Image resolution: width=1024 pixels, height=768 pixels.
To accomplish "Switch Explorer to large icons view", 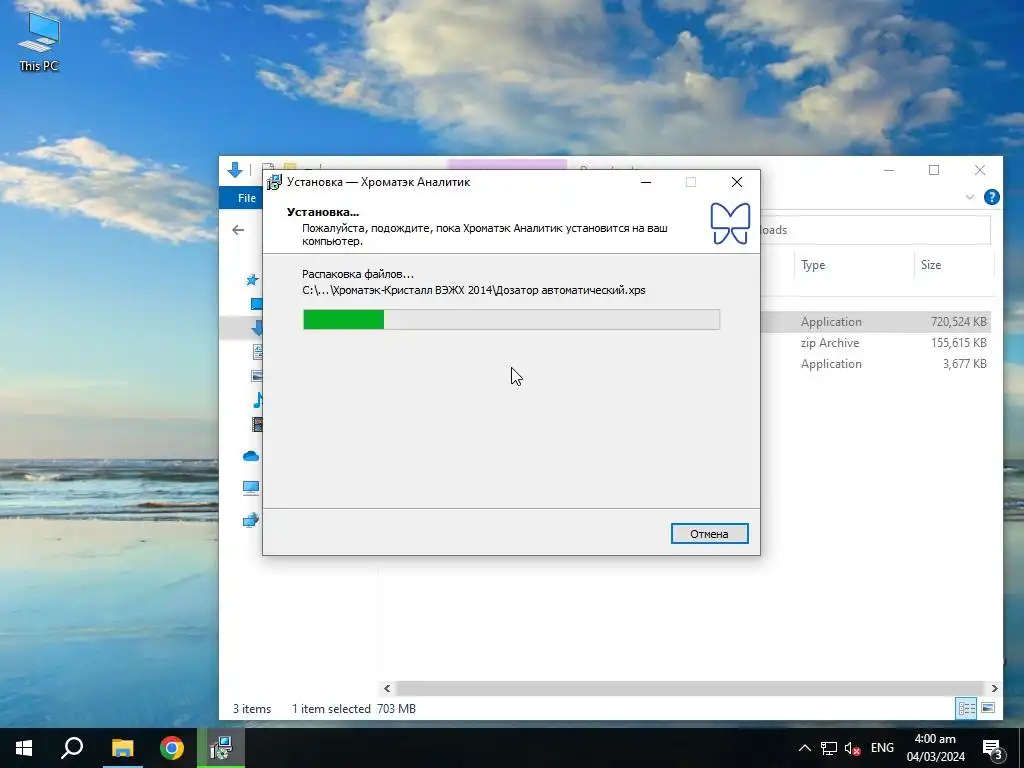I will [988, 708].
